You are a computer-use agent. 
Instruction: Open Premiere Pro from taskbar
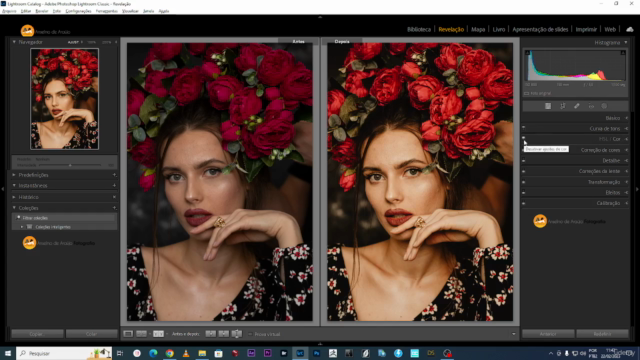[x=267, y=353]
